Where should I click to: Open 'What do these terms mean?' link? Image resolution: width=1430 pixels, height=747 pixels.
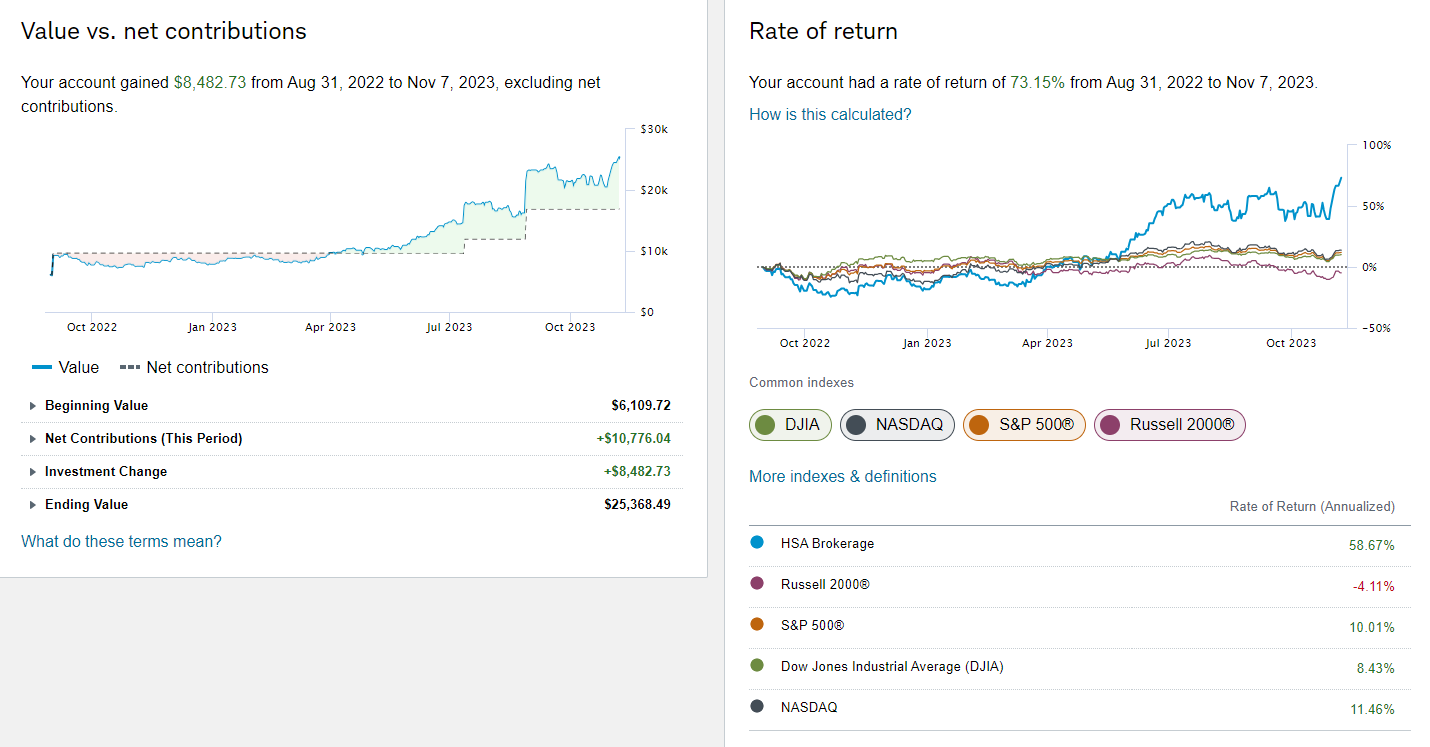point(121,541)
